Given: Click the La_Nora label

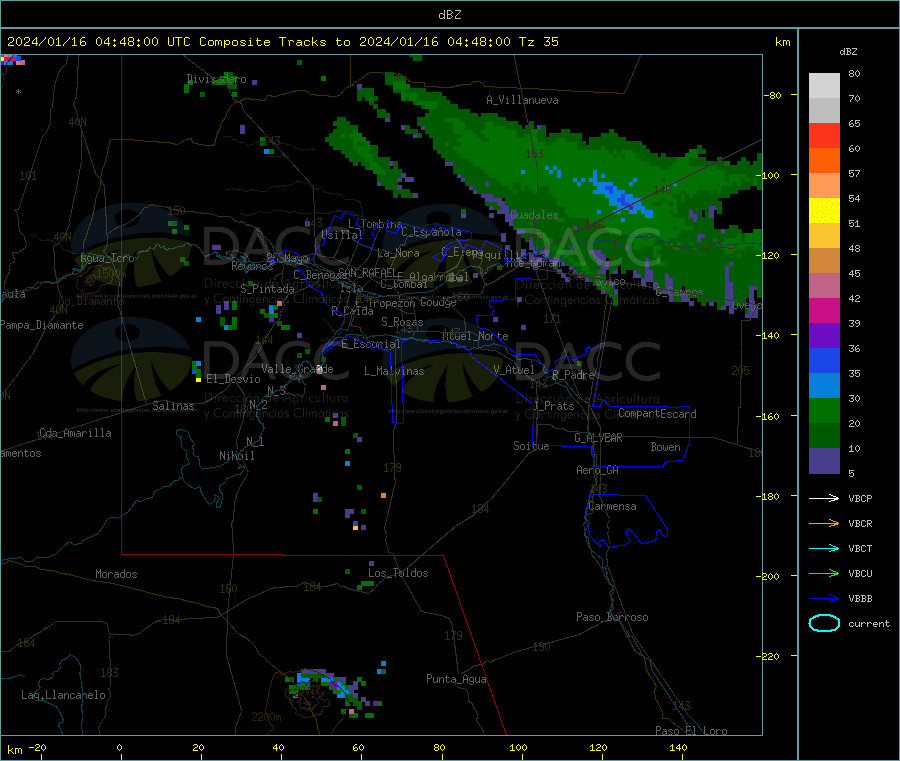Looking at the screenshot, I should pyautogui.click(x=398, y=253).
